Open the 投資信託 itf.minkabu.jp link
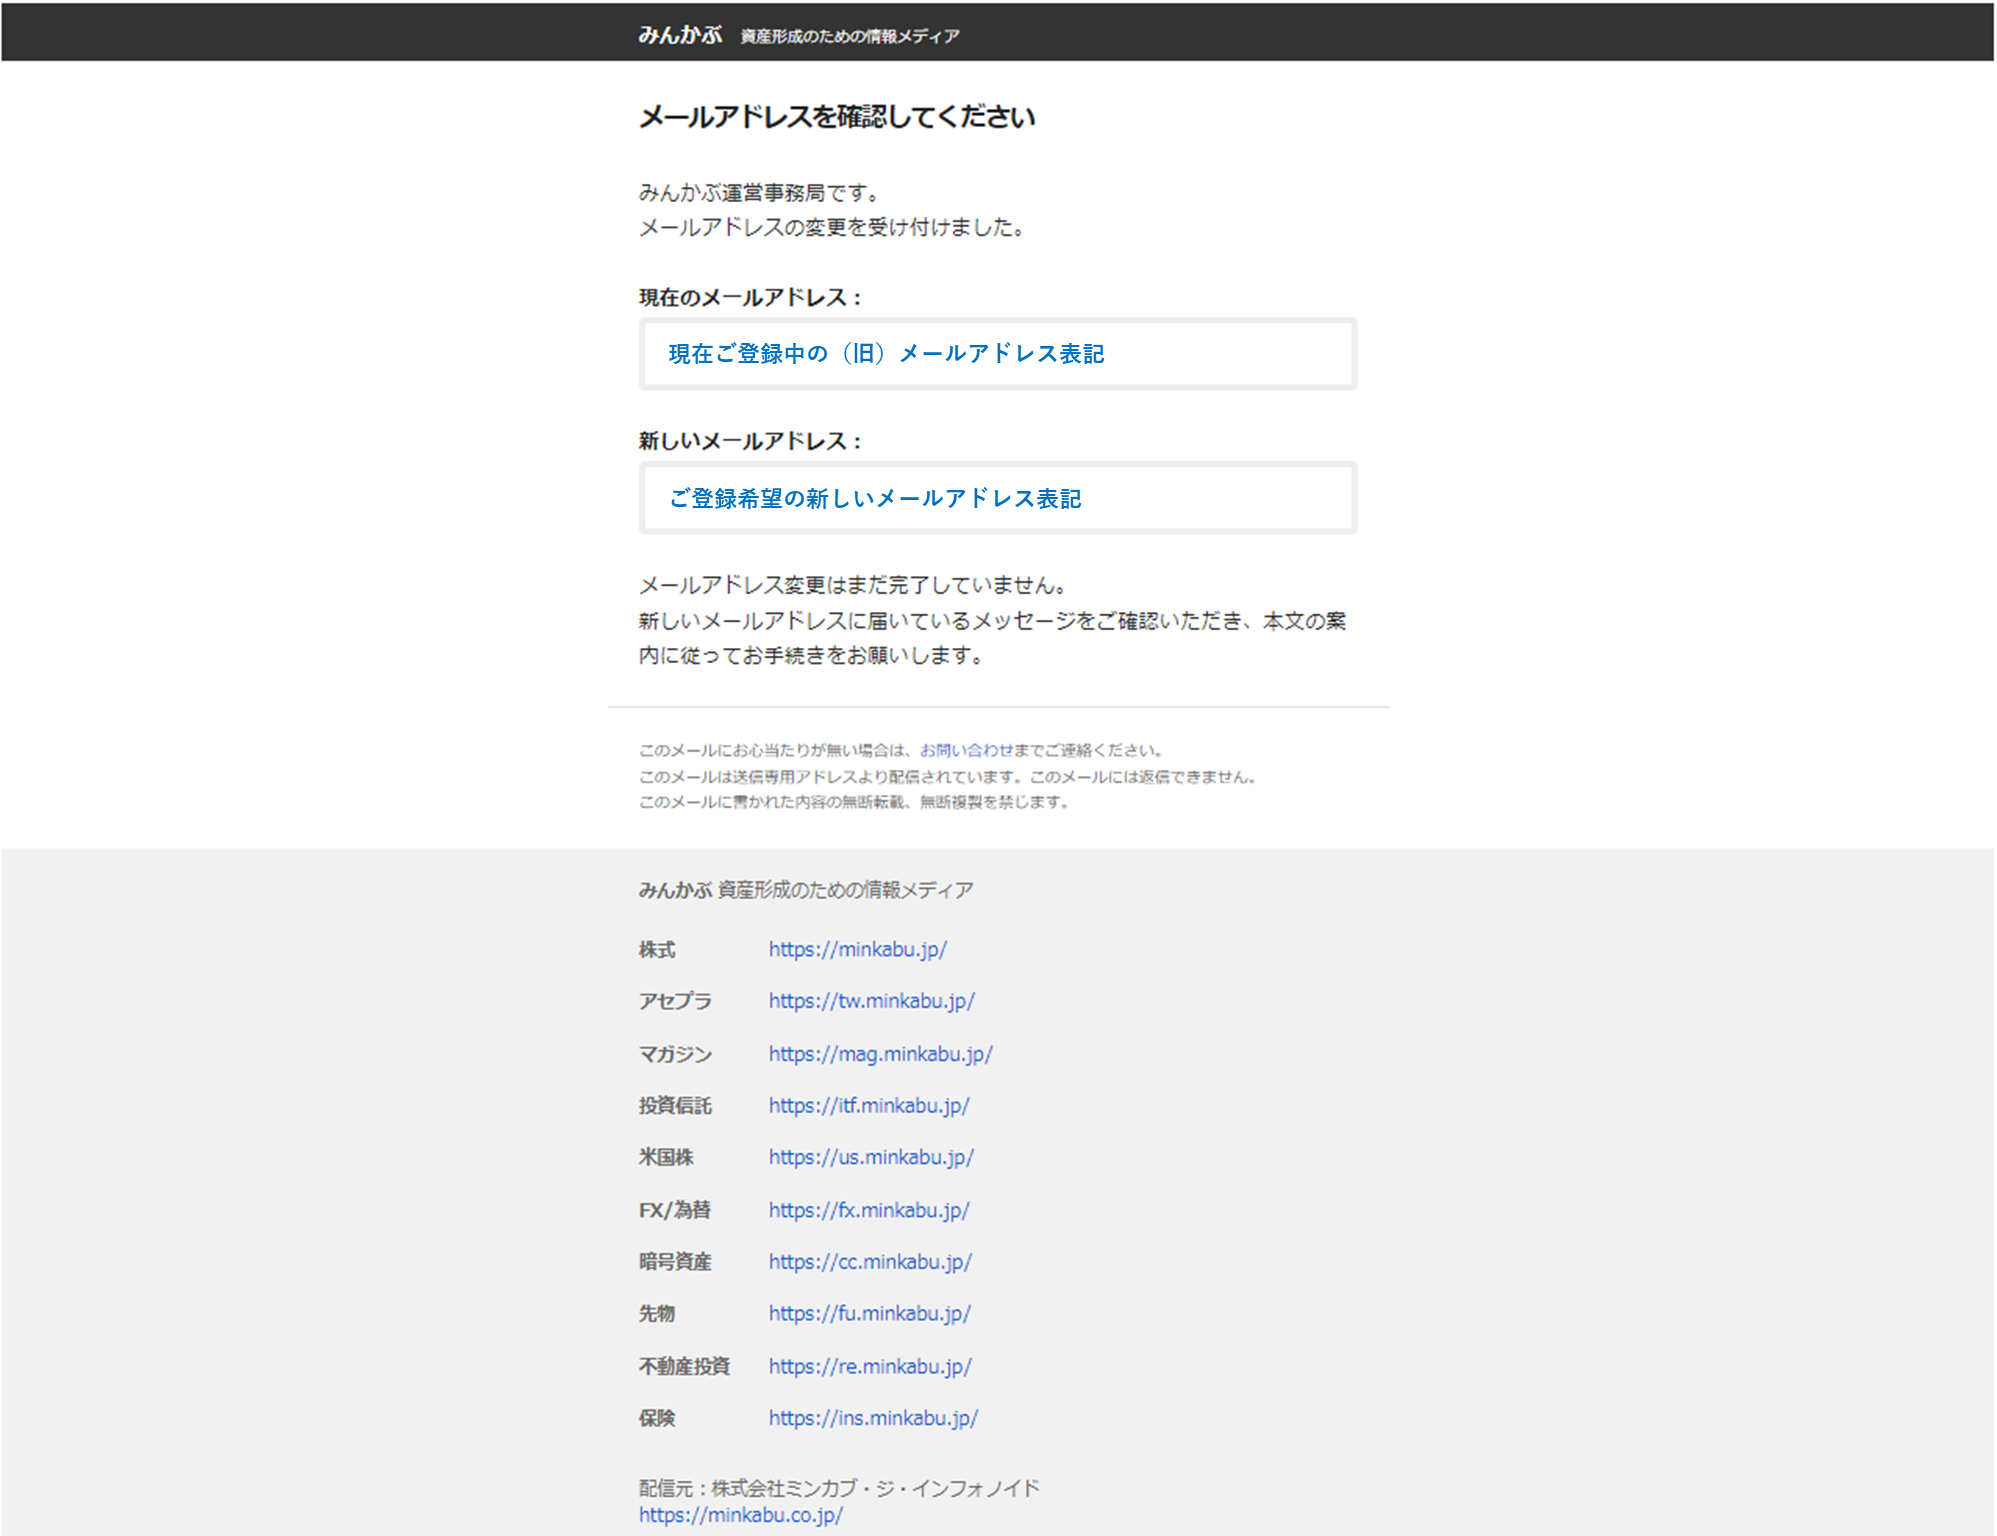This screenshot has height=1536, width=1997. click(x=868, y=1106)
